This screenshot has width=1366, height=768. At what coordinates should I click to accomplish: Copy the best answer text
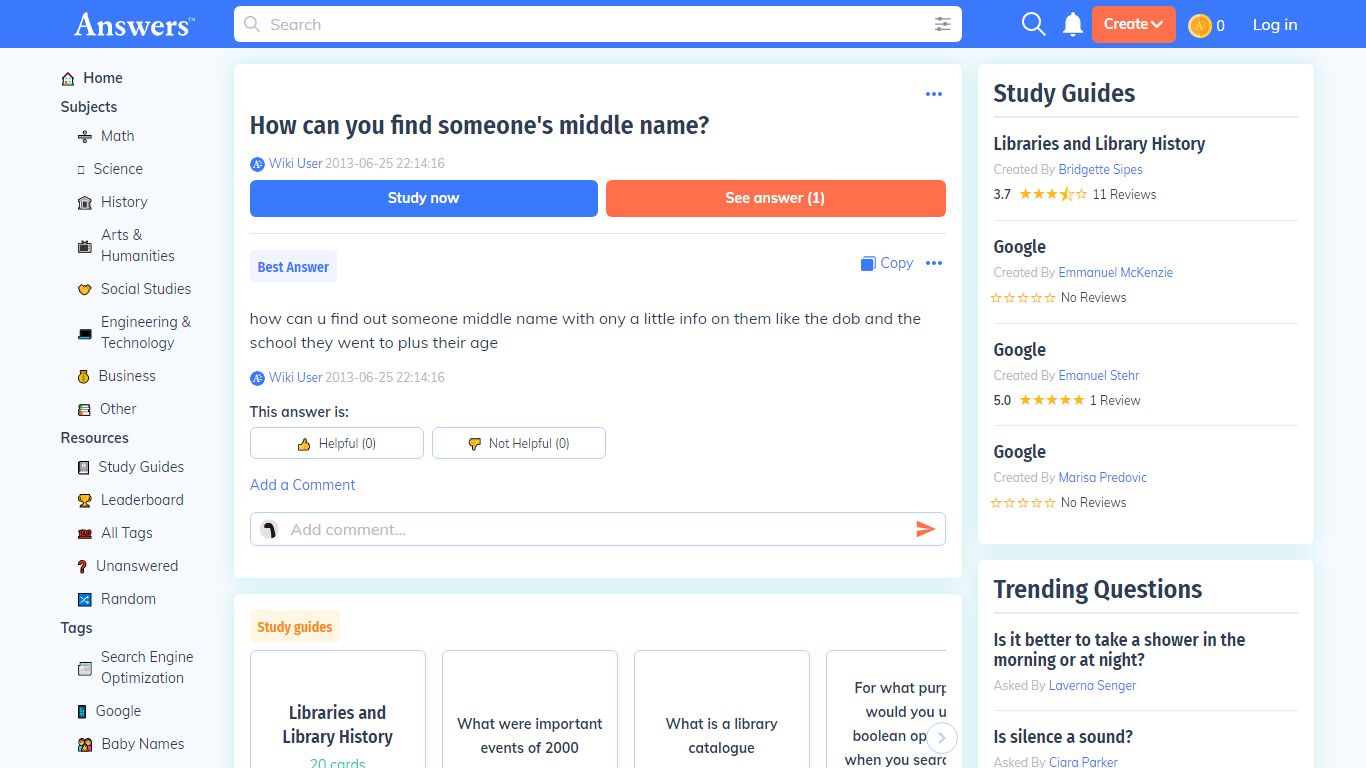click(x=887, y=263)
